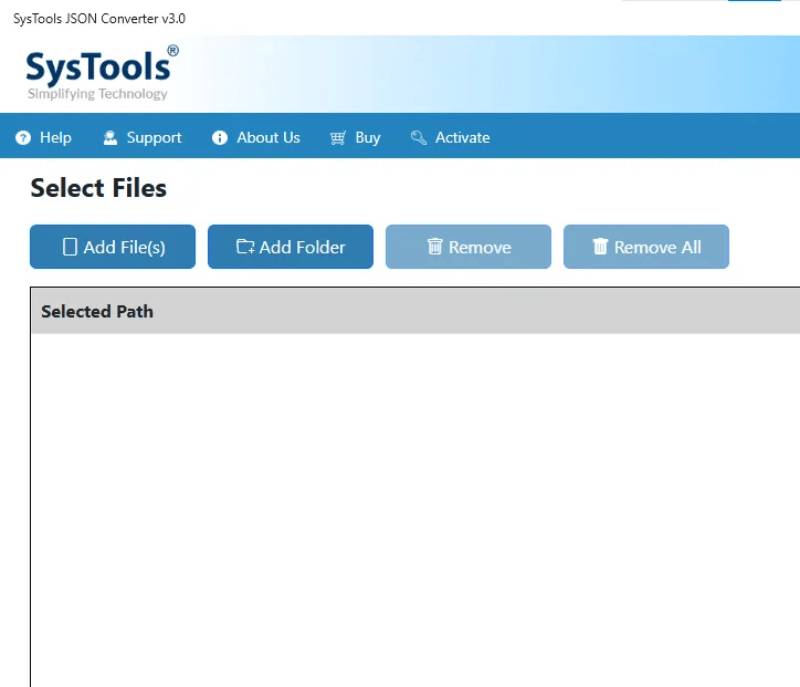Click the trash icon on Remove All
Viewport: 800px width, 687px height.
(600, 246)
